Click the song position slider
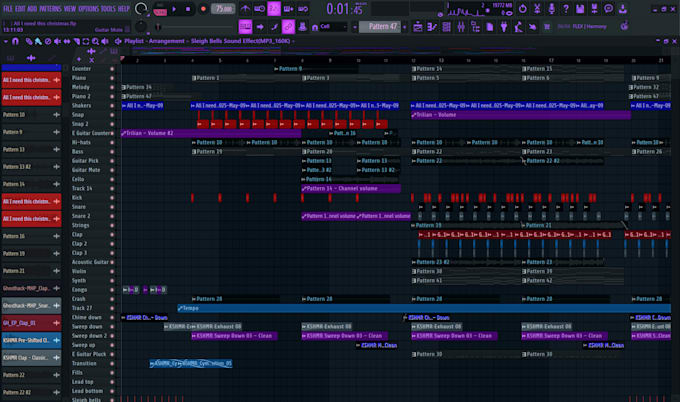This screenshot has height=402, width=680. 196,27
